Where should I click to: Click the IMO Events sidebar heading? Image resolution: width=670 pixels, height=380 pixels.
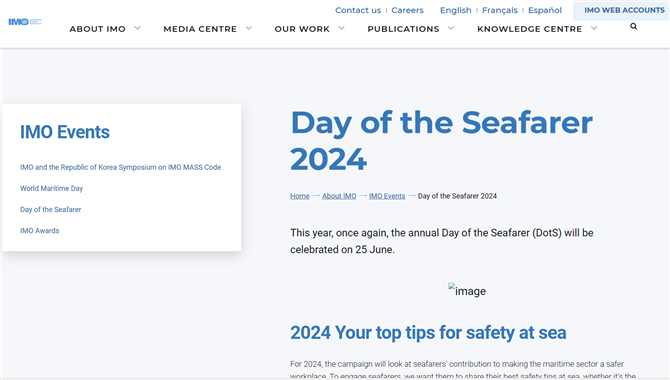click(x=65, y=132)
